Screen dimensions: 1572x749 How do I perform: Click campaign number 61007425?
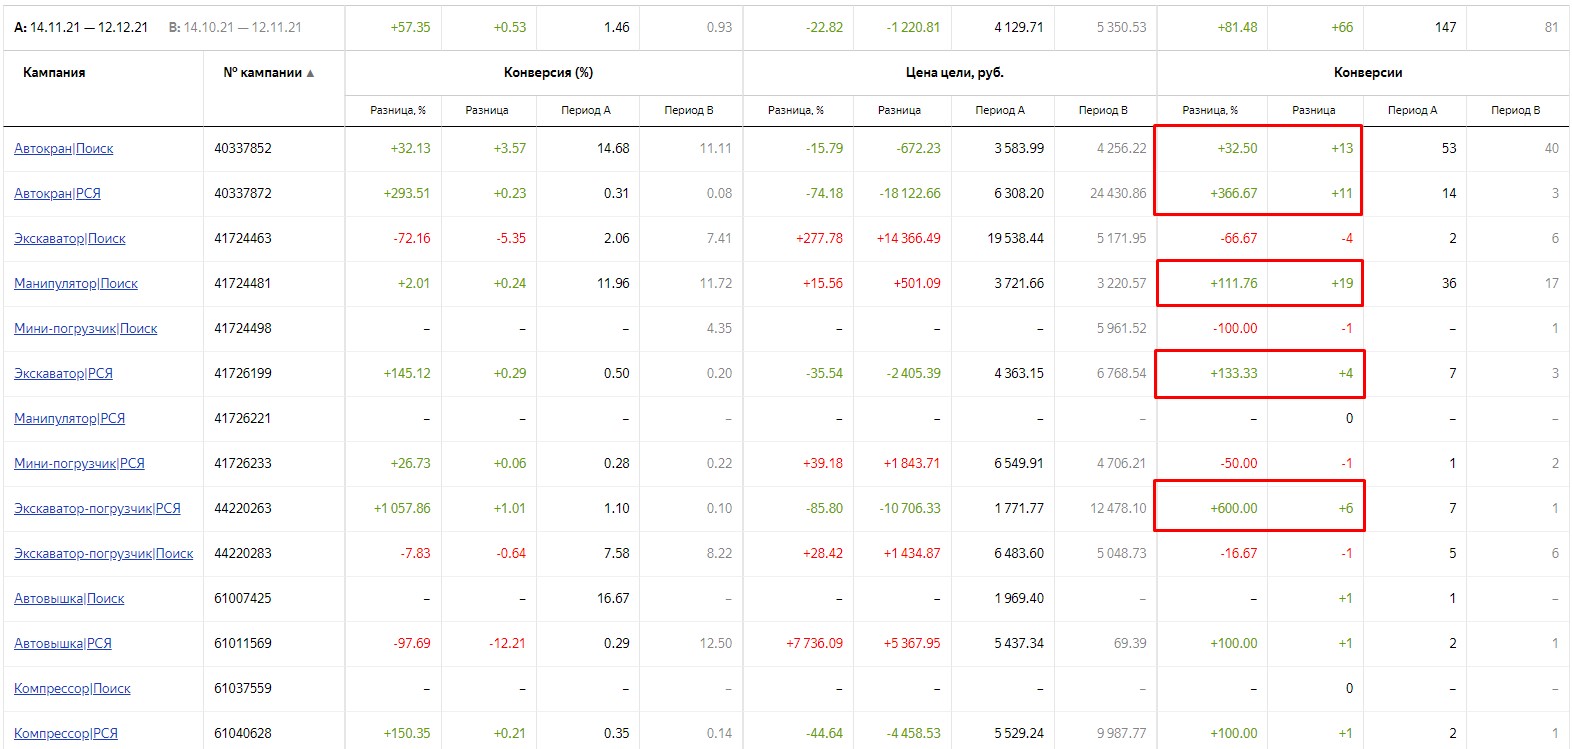pos(243,598)
